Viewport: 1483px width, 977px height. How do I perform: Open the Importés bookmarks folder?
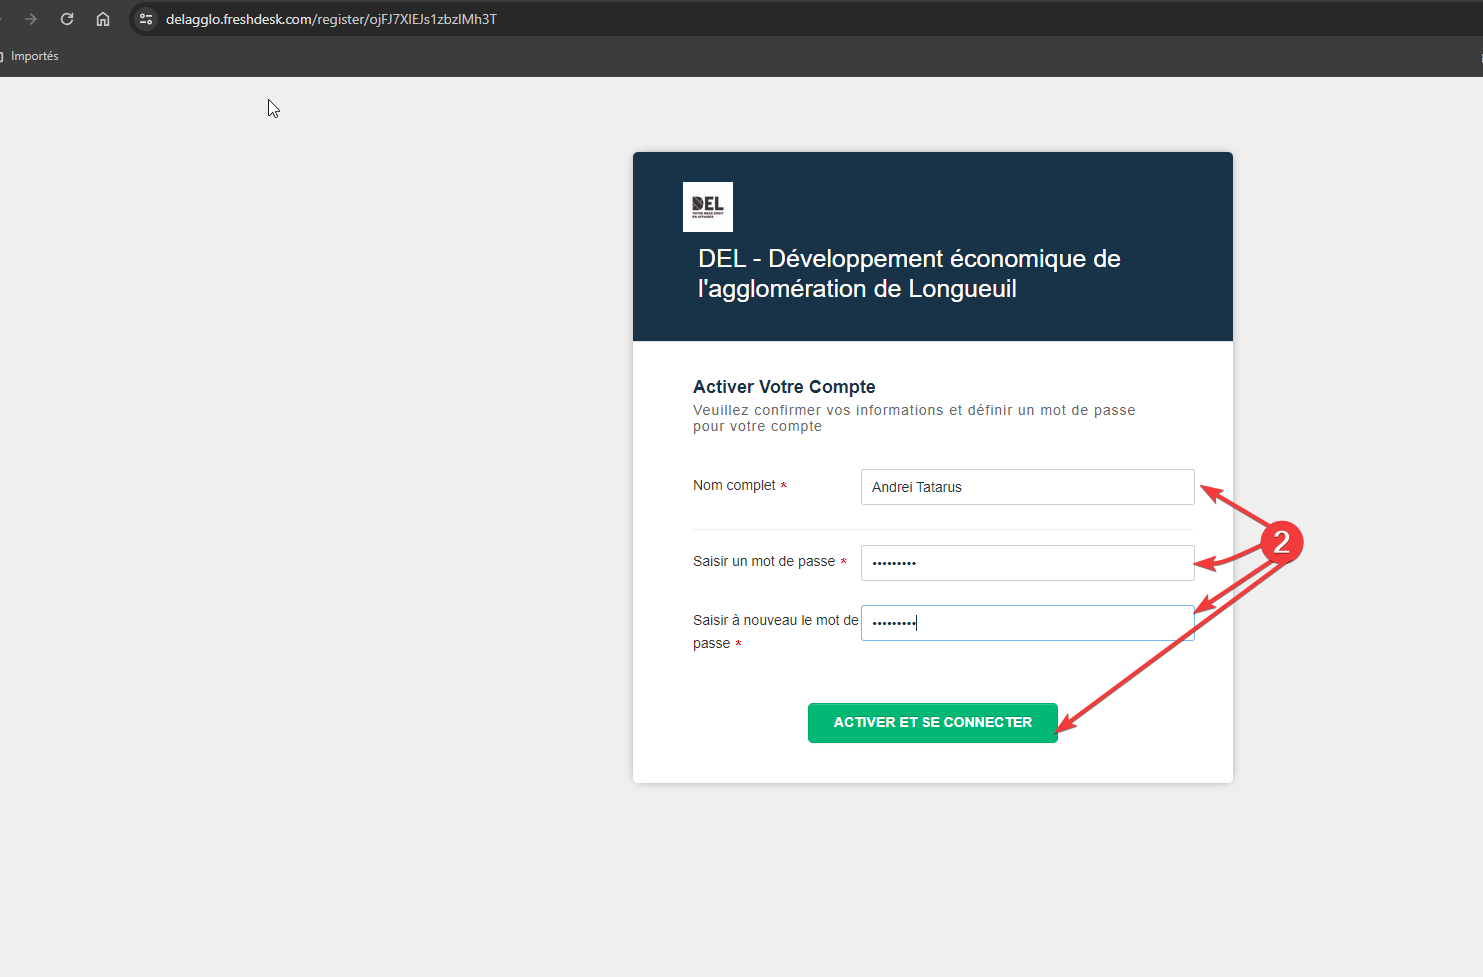(30, 56)
